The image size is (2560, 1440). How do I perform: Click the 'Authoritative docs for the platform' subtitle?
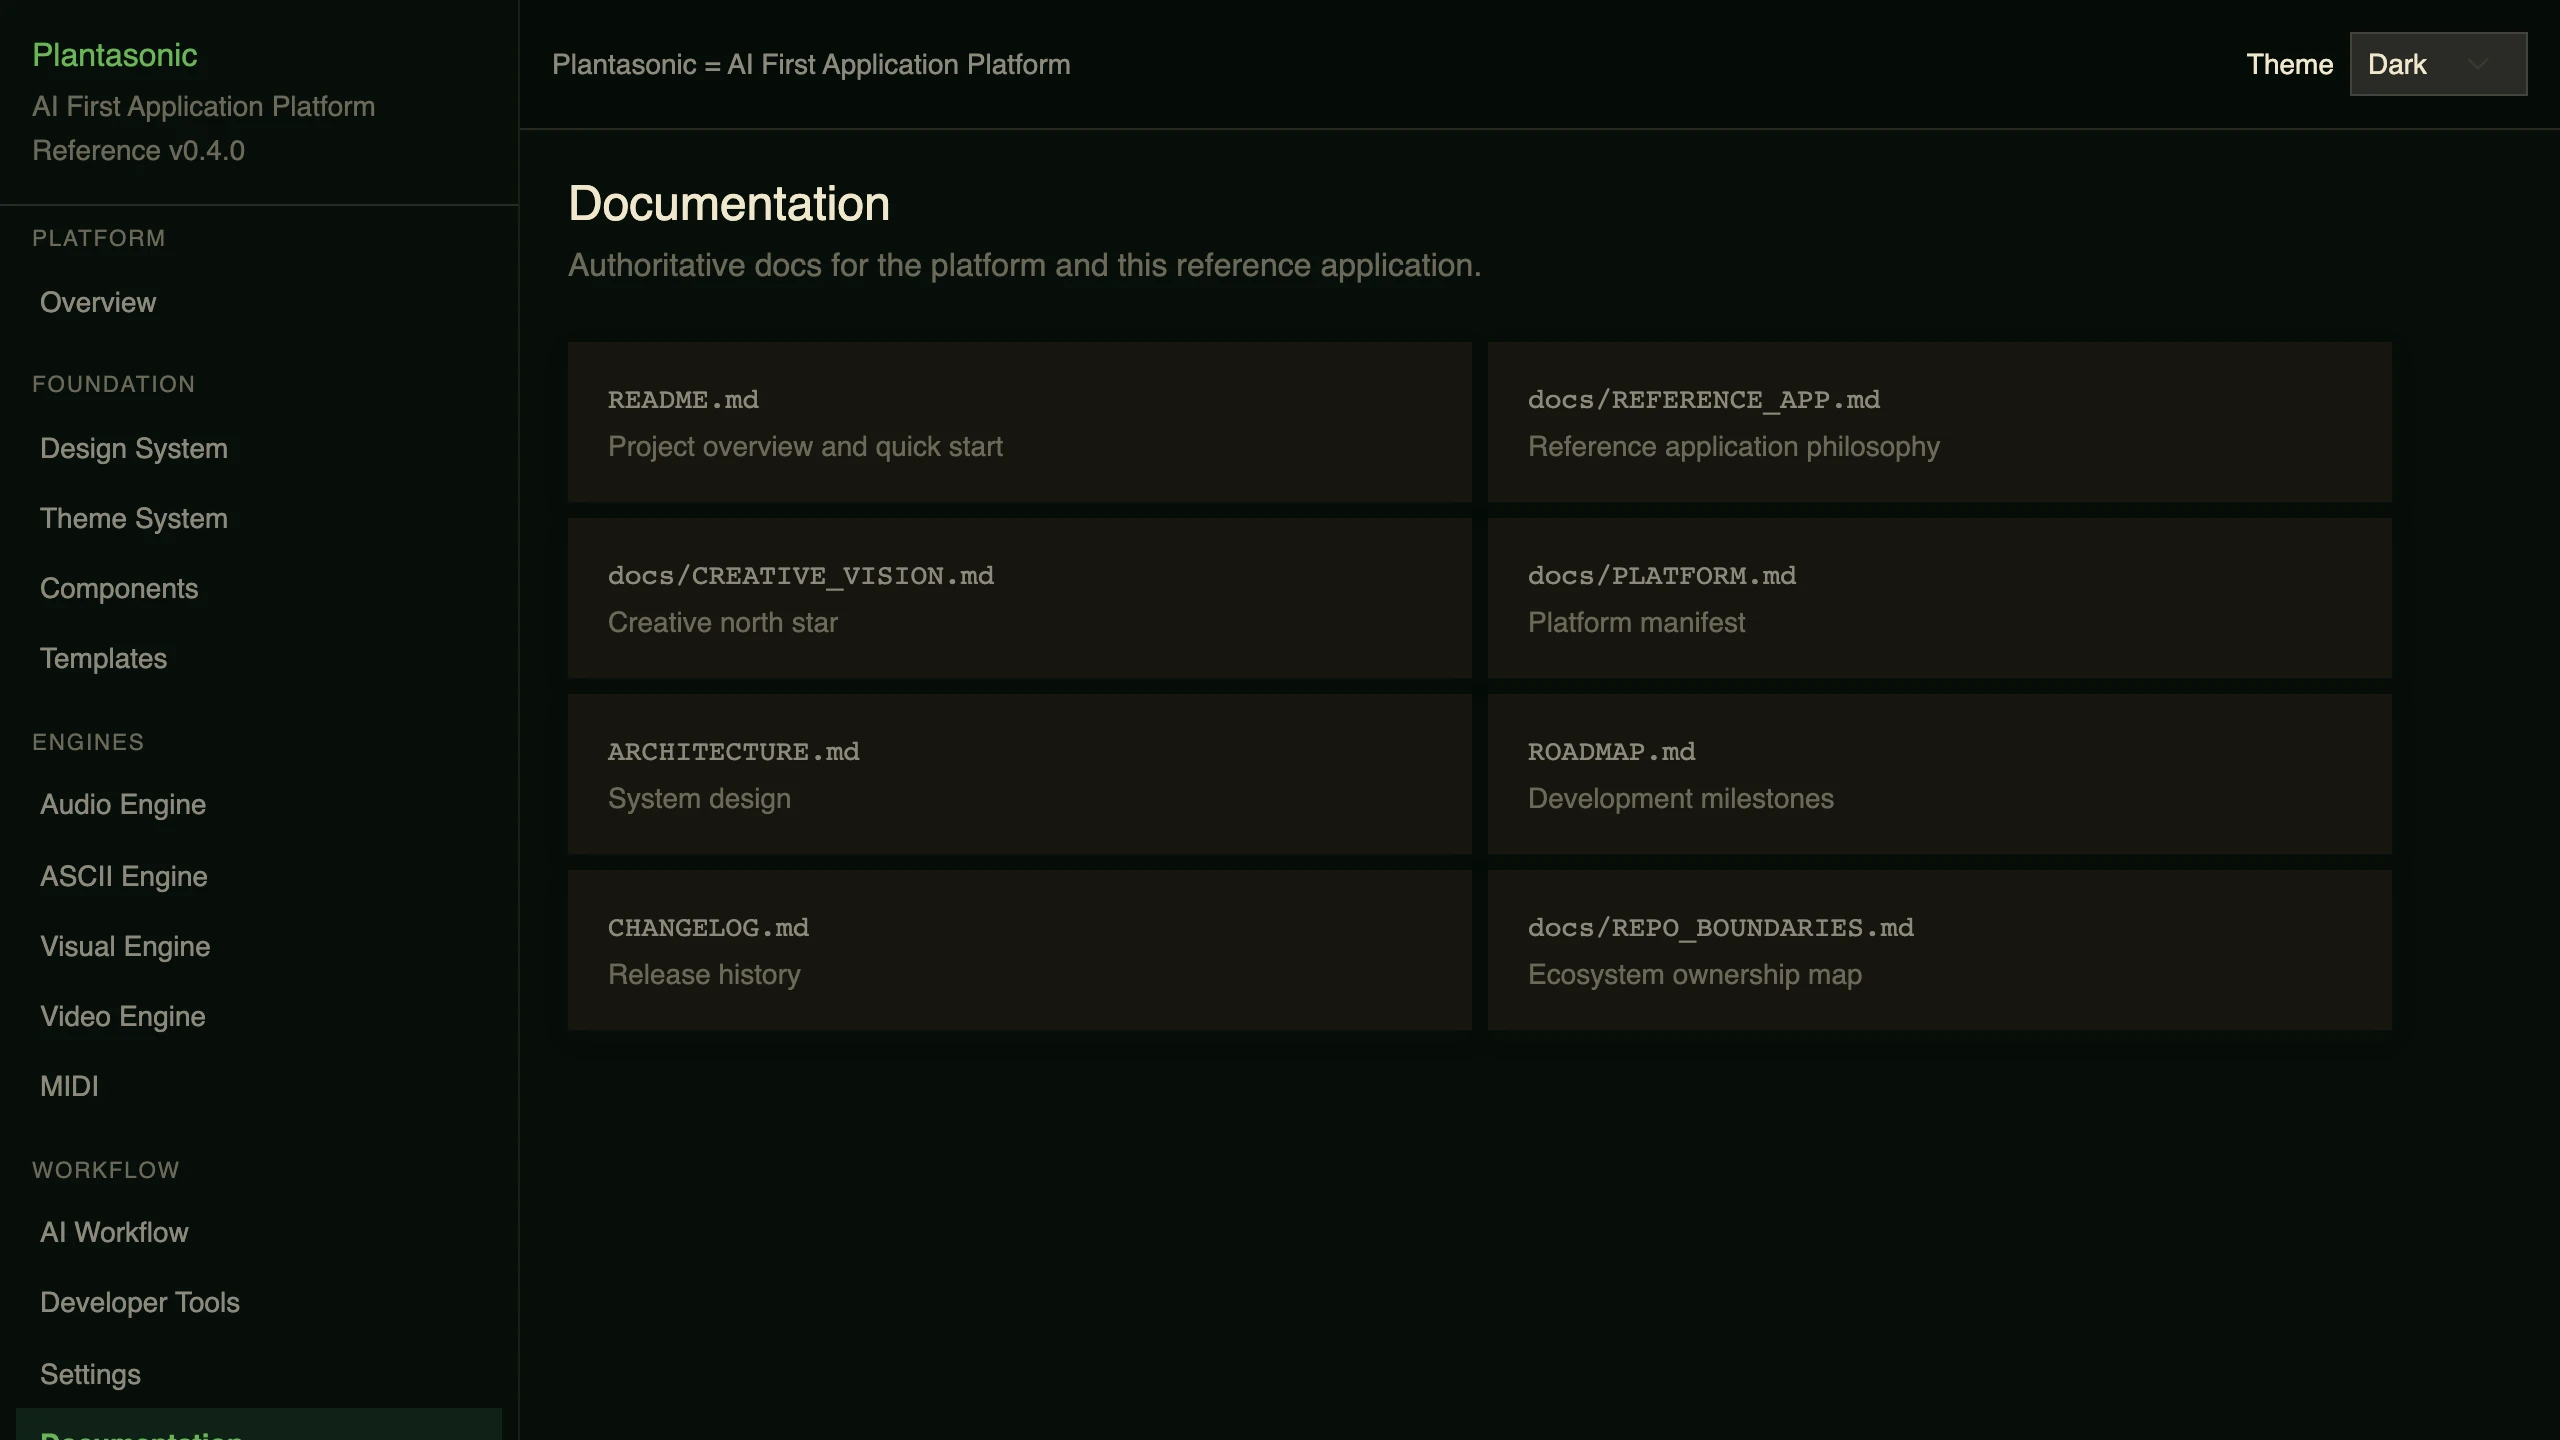1025,265
